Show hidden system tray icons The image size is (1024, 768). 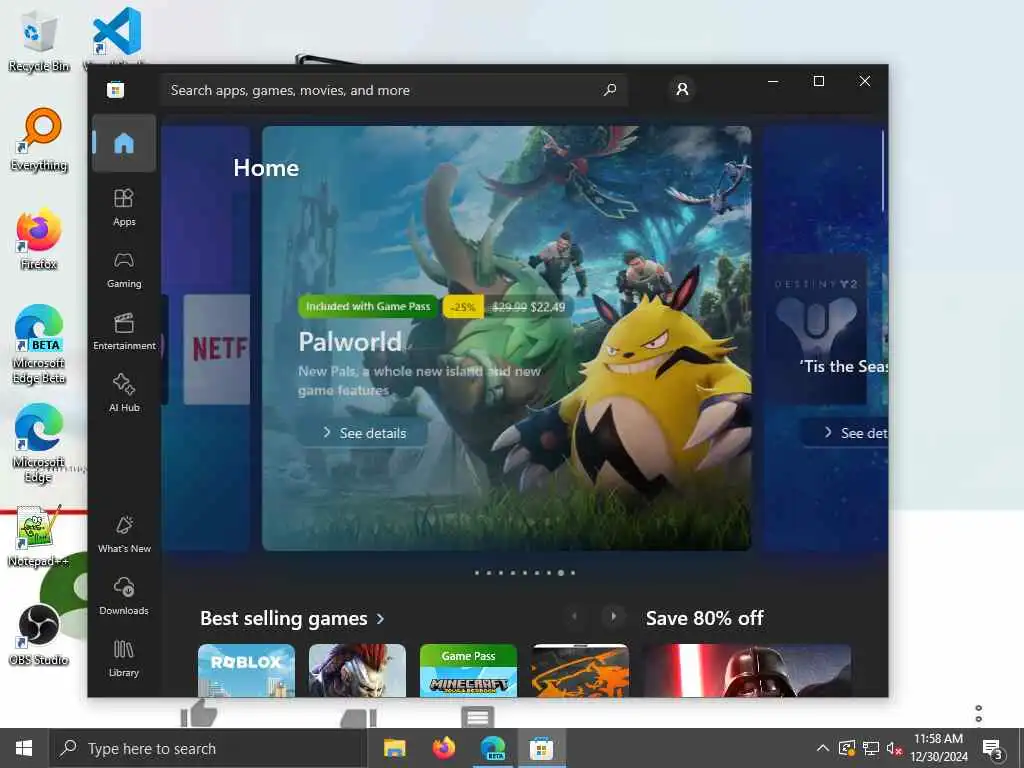point(823,748)
